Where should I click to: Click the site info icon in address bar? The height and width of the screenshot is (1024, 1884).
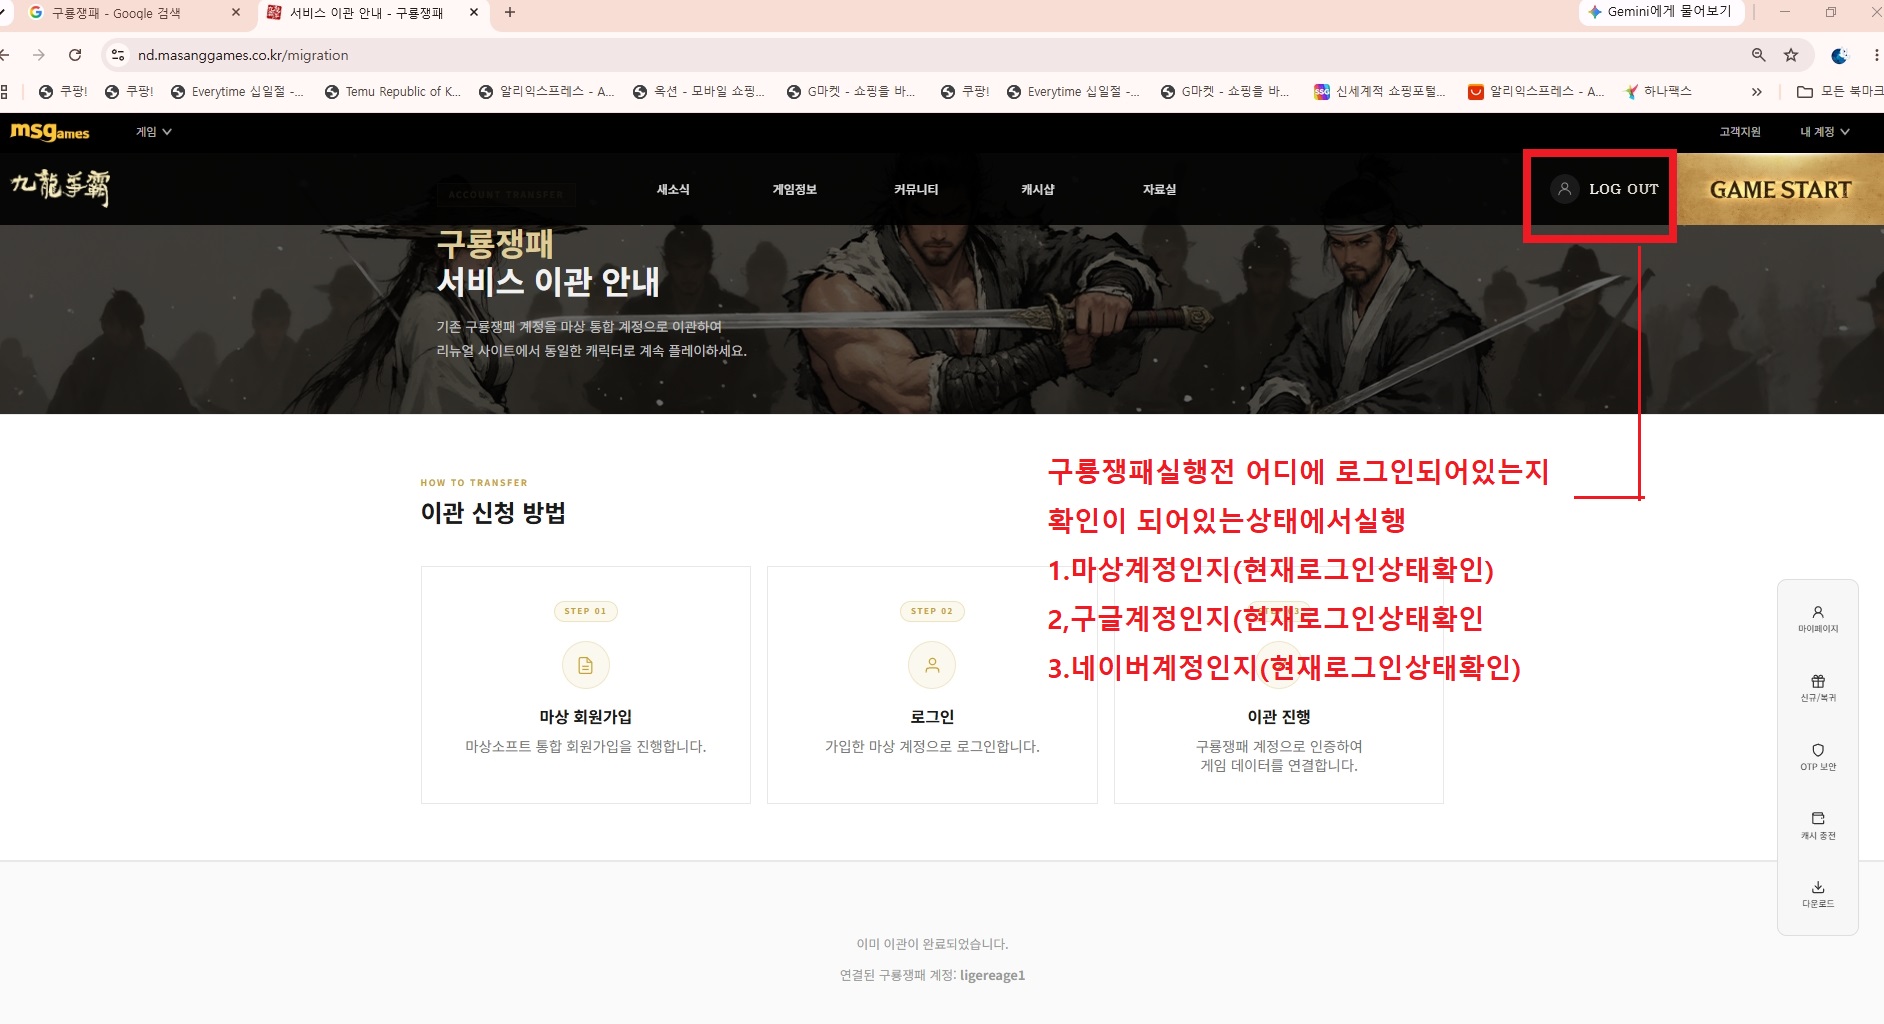(x=118, y=55)
